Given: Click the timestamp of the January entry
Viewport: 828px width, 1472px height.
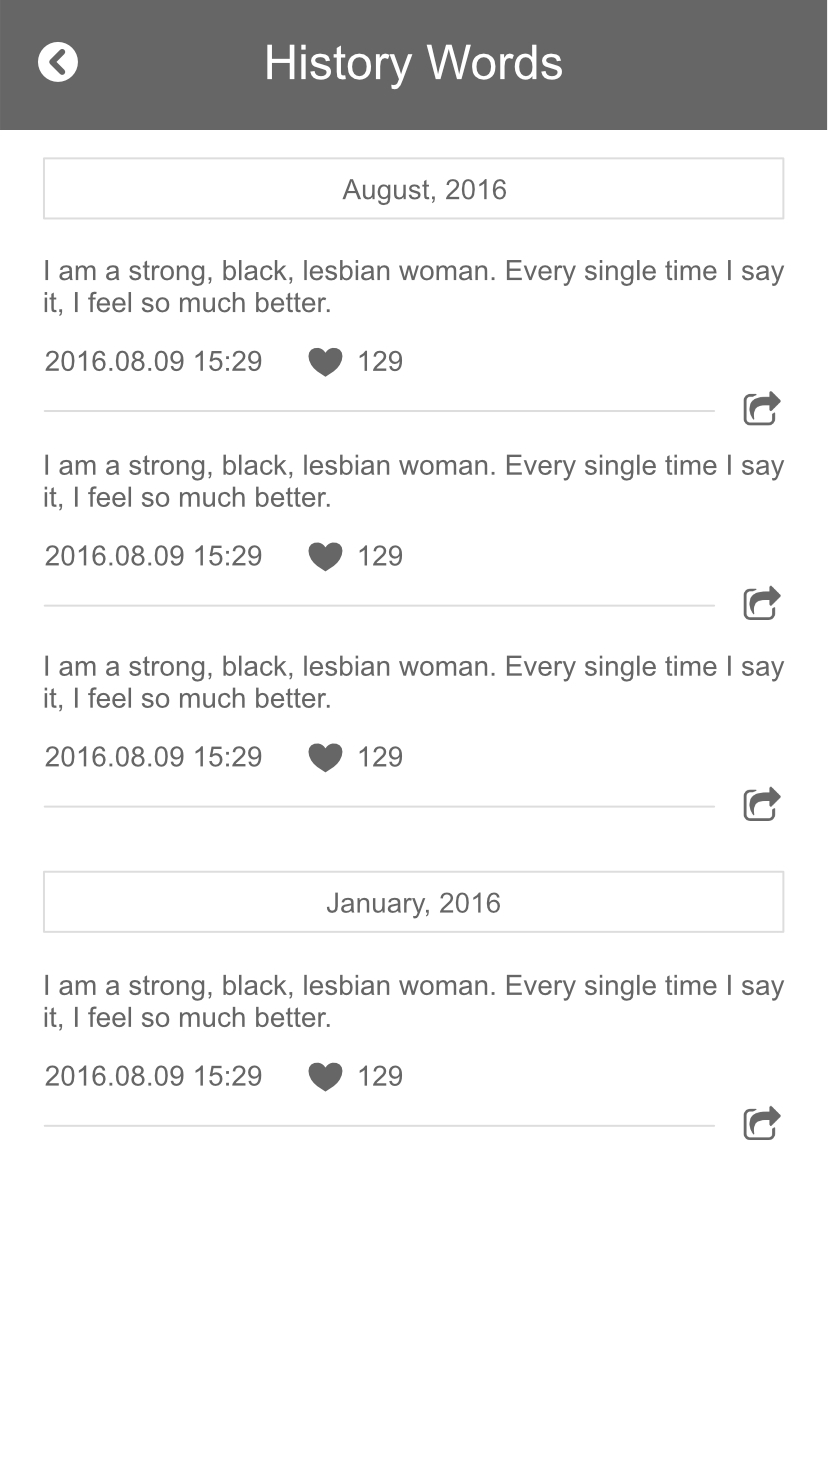Looking at the screenshot, I should pos(153,1077).
